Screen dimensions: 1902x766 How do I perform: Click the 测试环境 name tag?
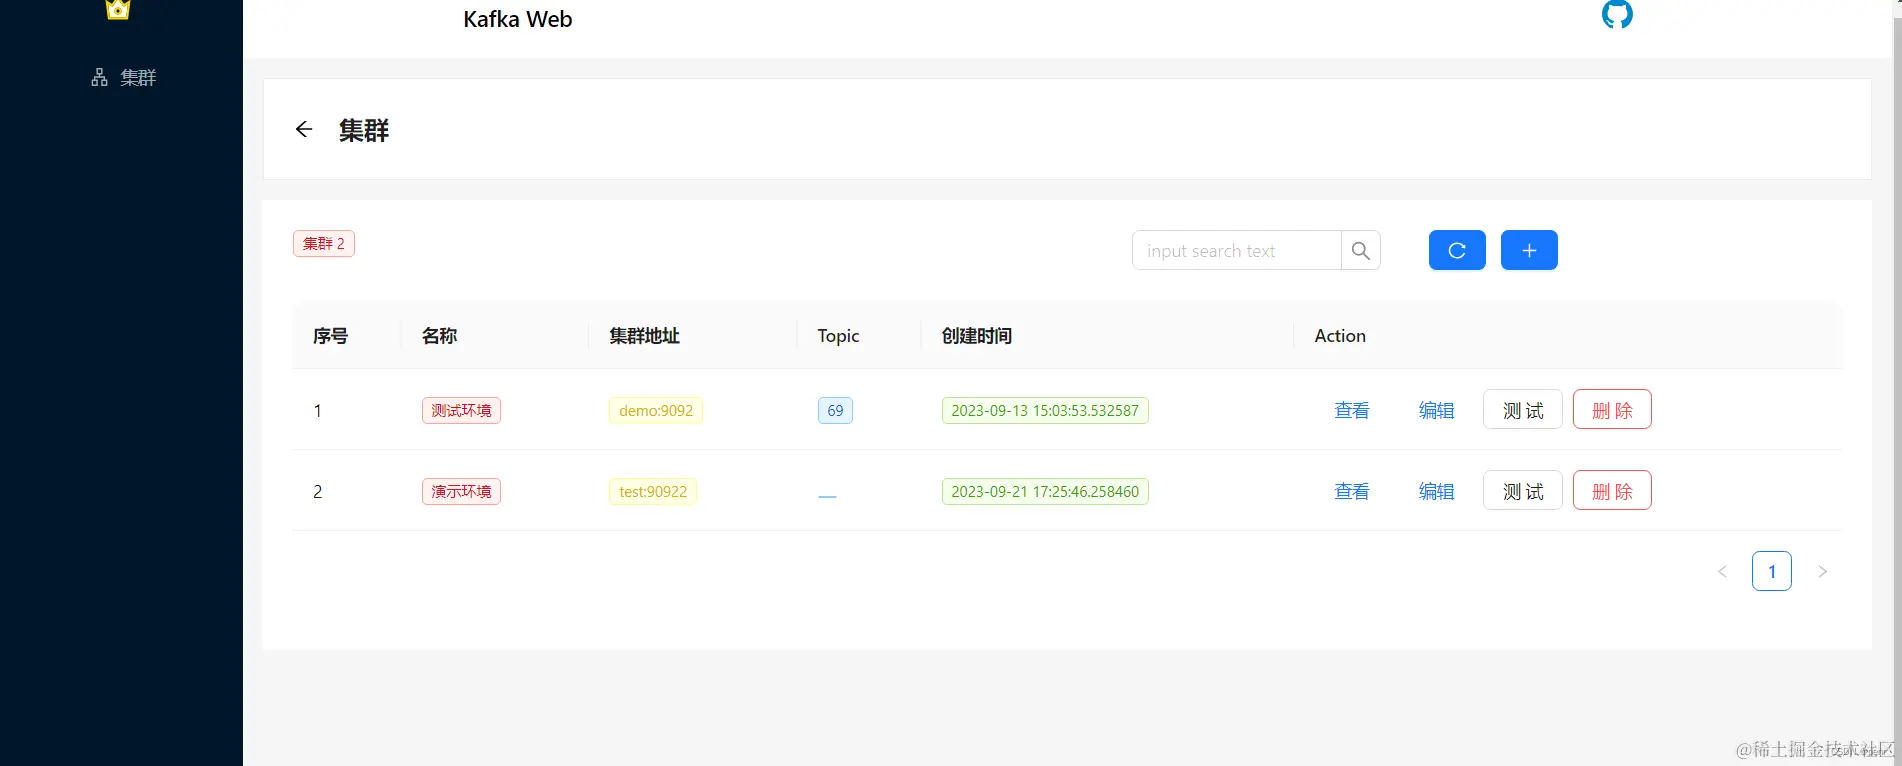[x=461, y=410]
